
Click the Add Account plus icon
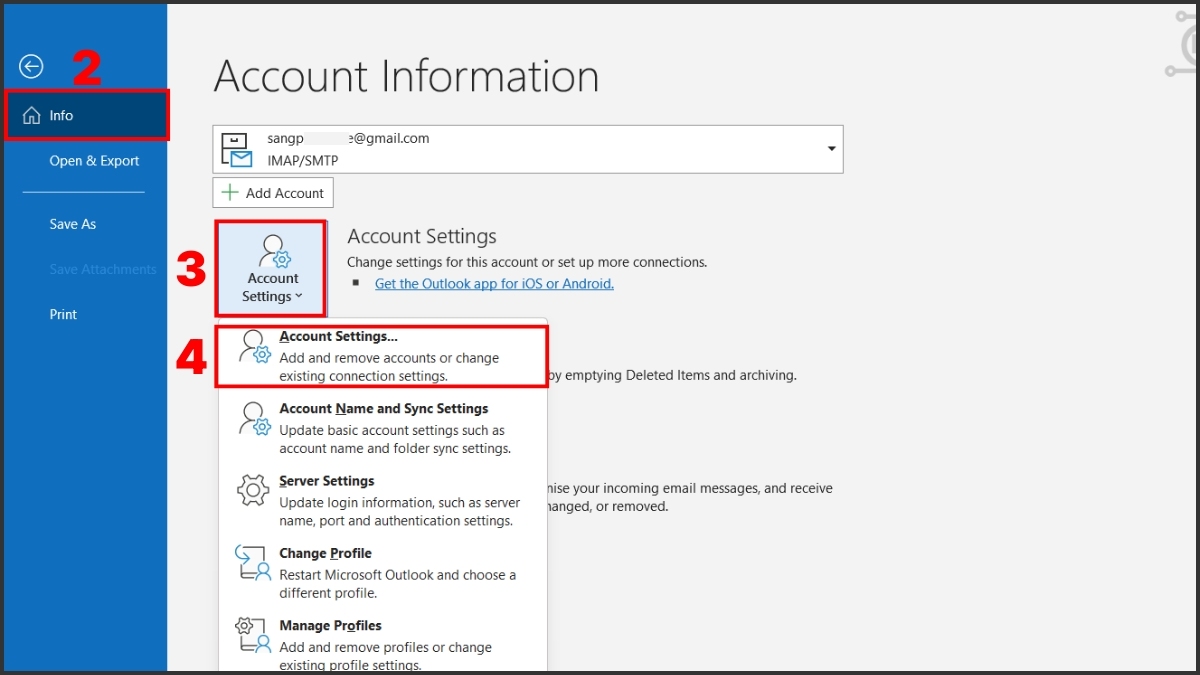pos(230,193)
